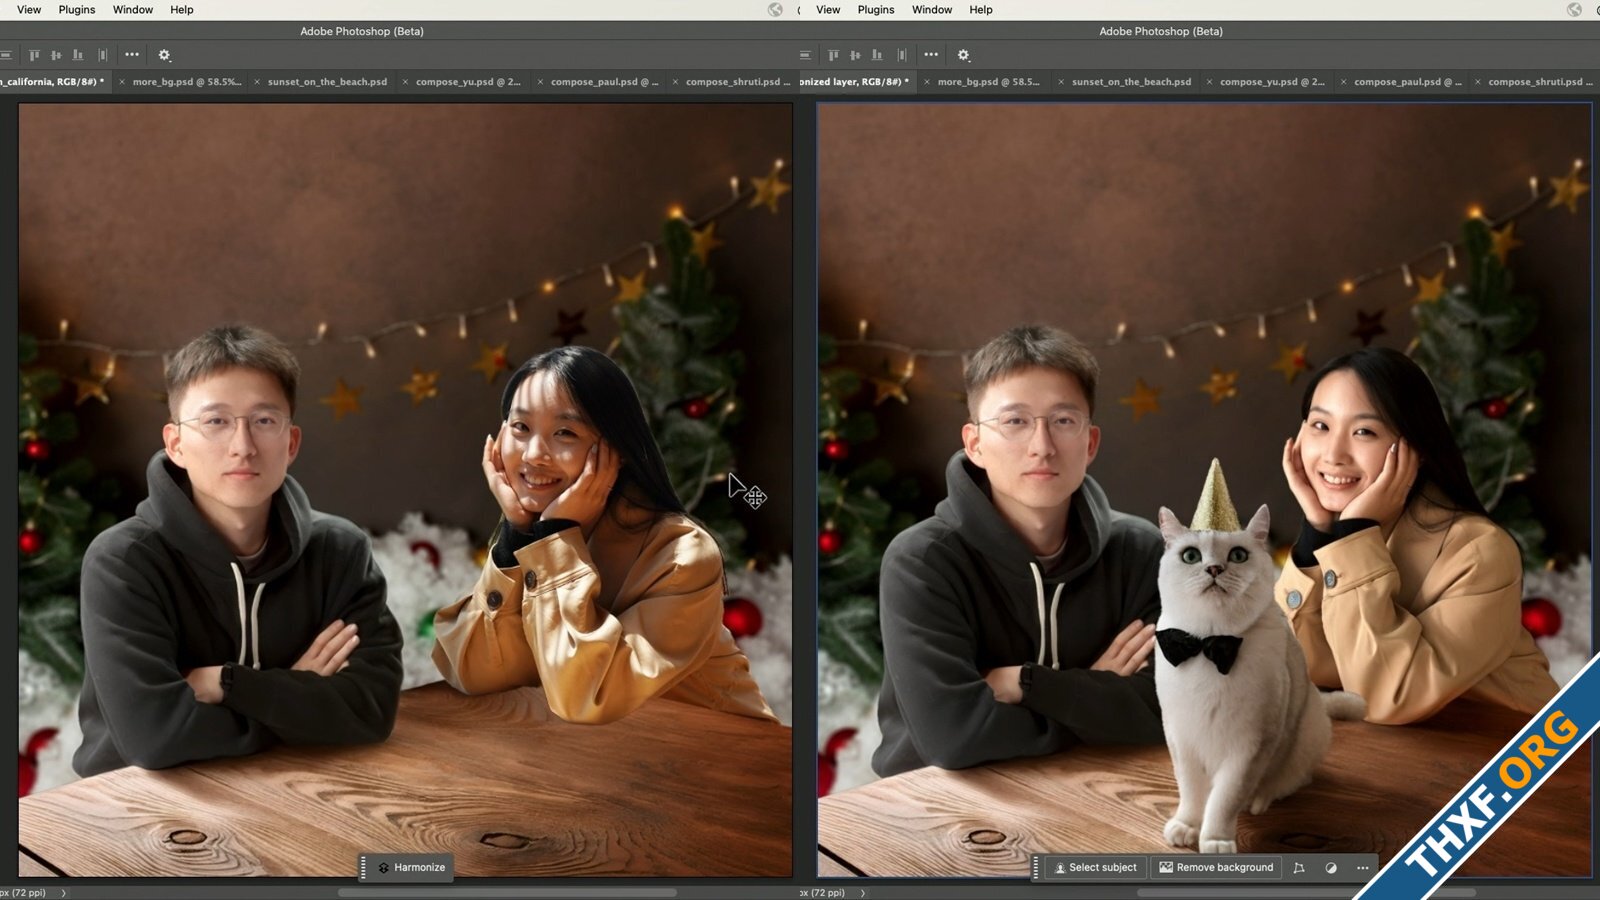This screenshot has height=900, width=1600.
Task: Expand status bar arrow in right window
Action: pos(862,893)
